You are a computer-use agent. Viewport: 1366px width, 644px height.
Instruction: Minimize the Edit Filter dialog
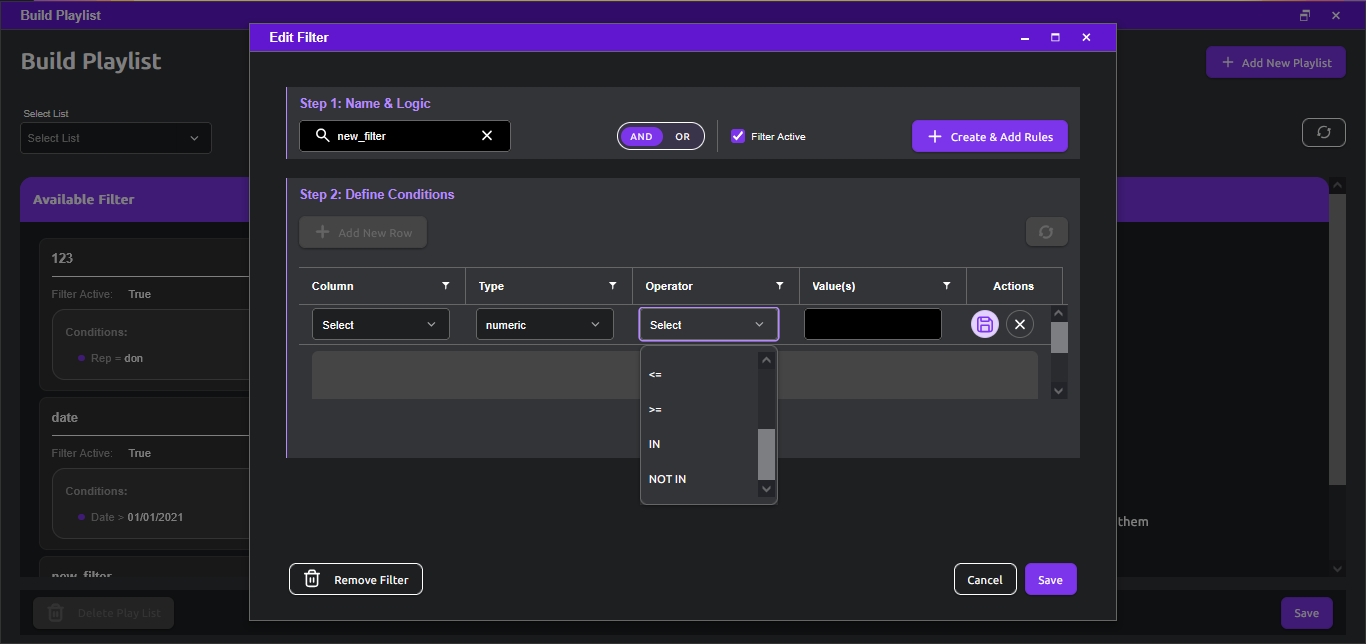(1025, 37)
